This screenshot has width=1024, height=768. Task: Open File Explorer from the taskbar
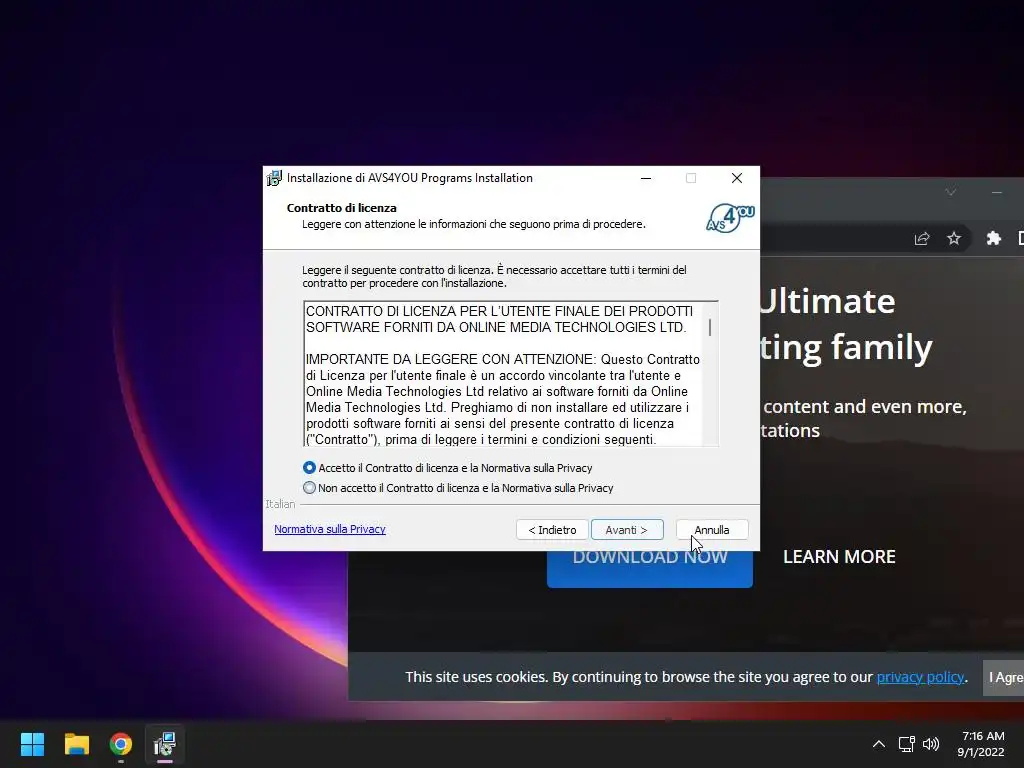pos(76,744)
